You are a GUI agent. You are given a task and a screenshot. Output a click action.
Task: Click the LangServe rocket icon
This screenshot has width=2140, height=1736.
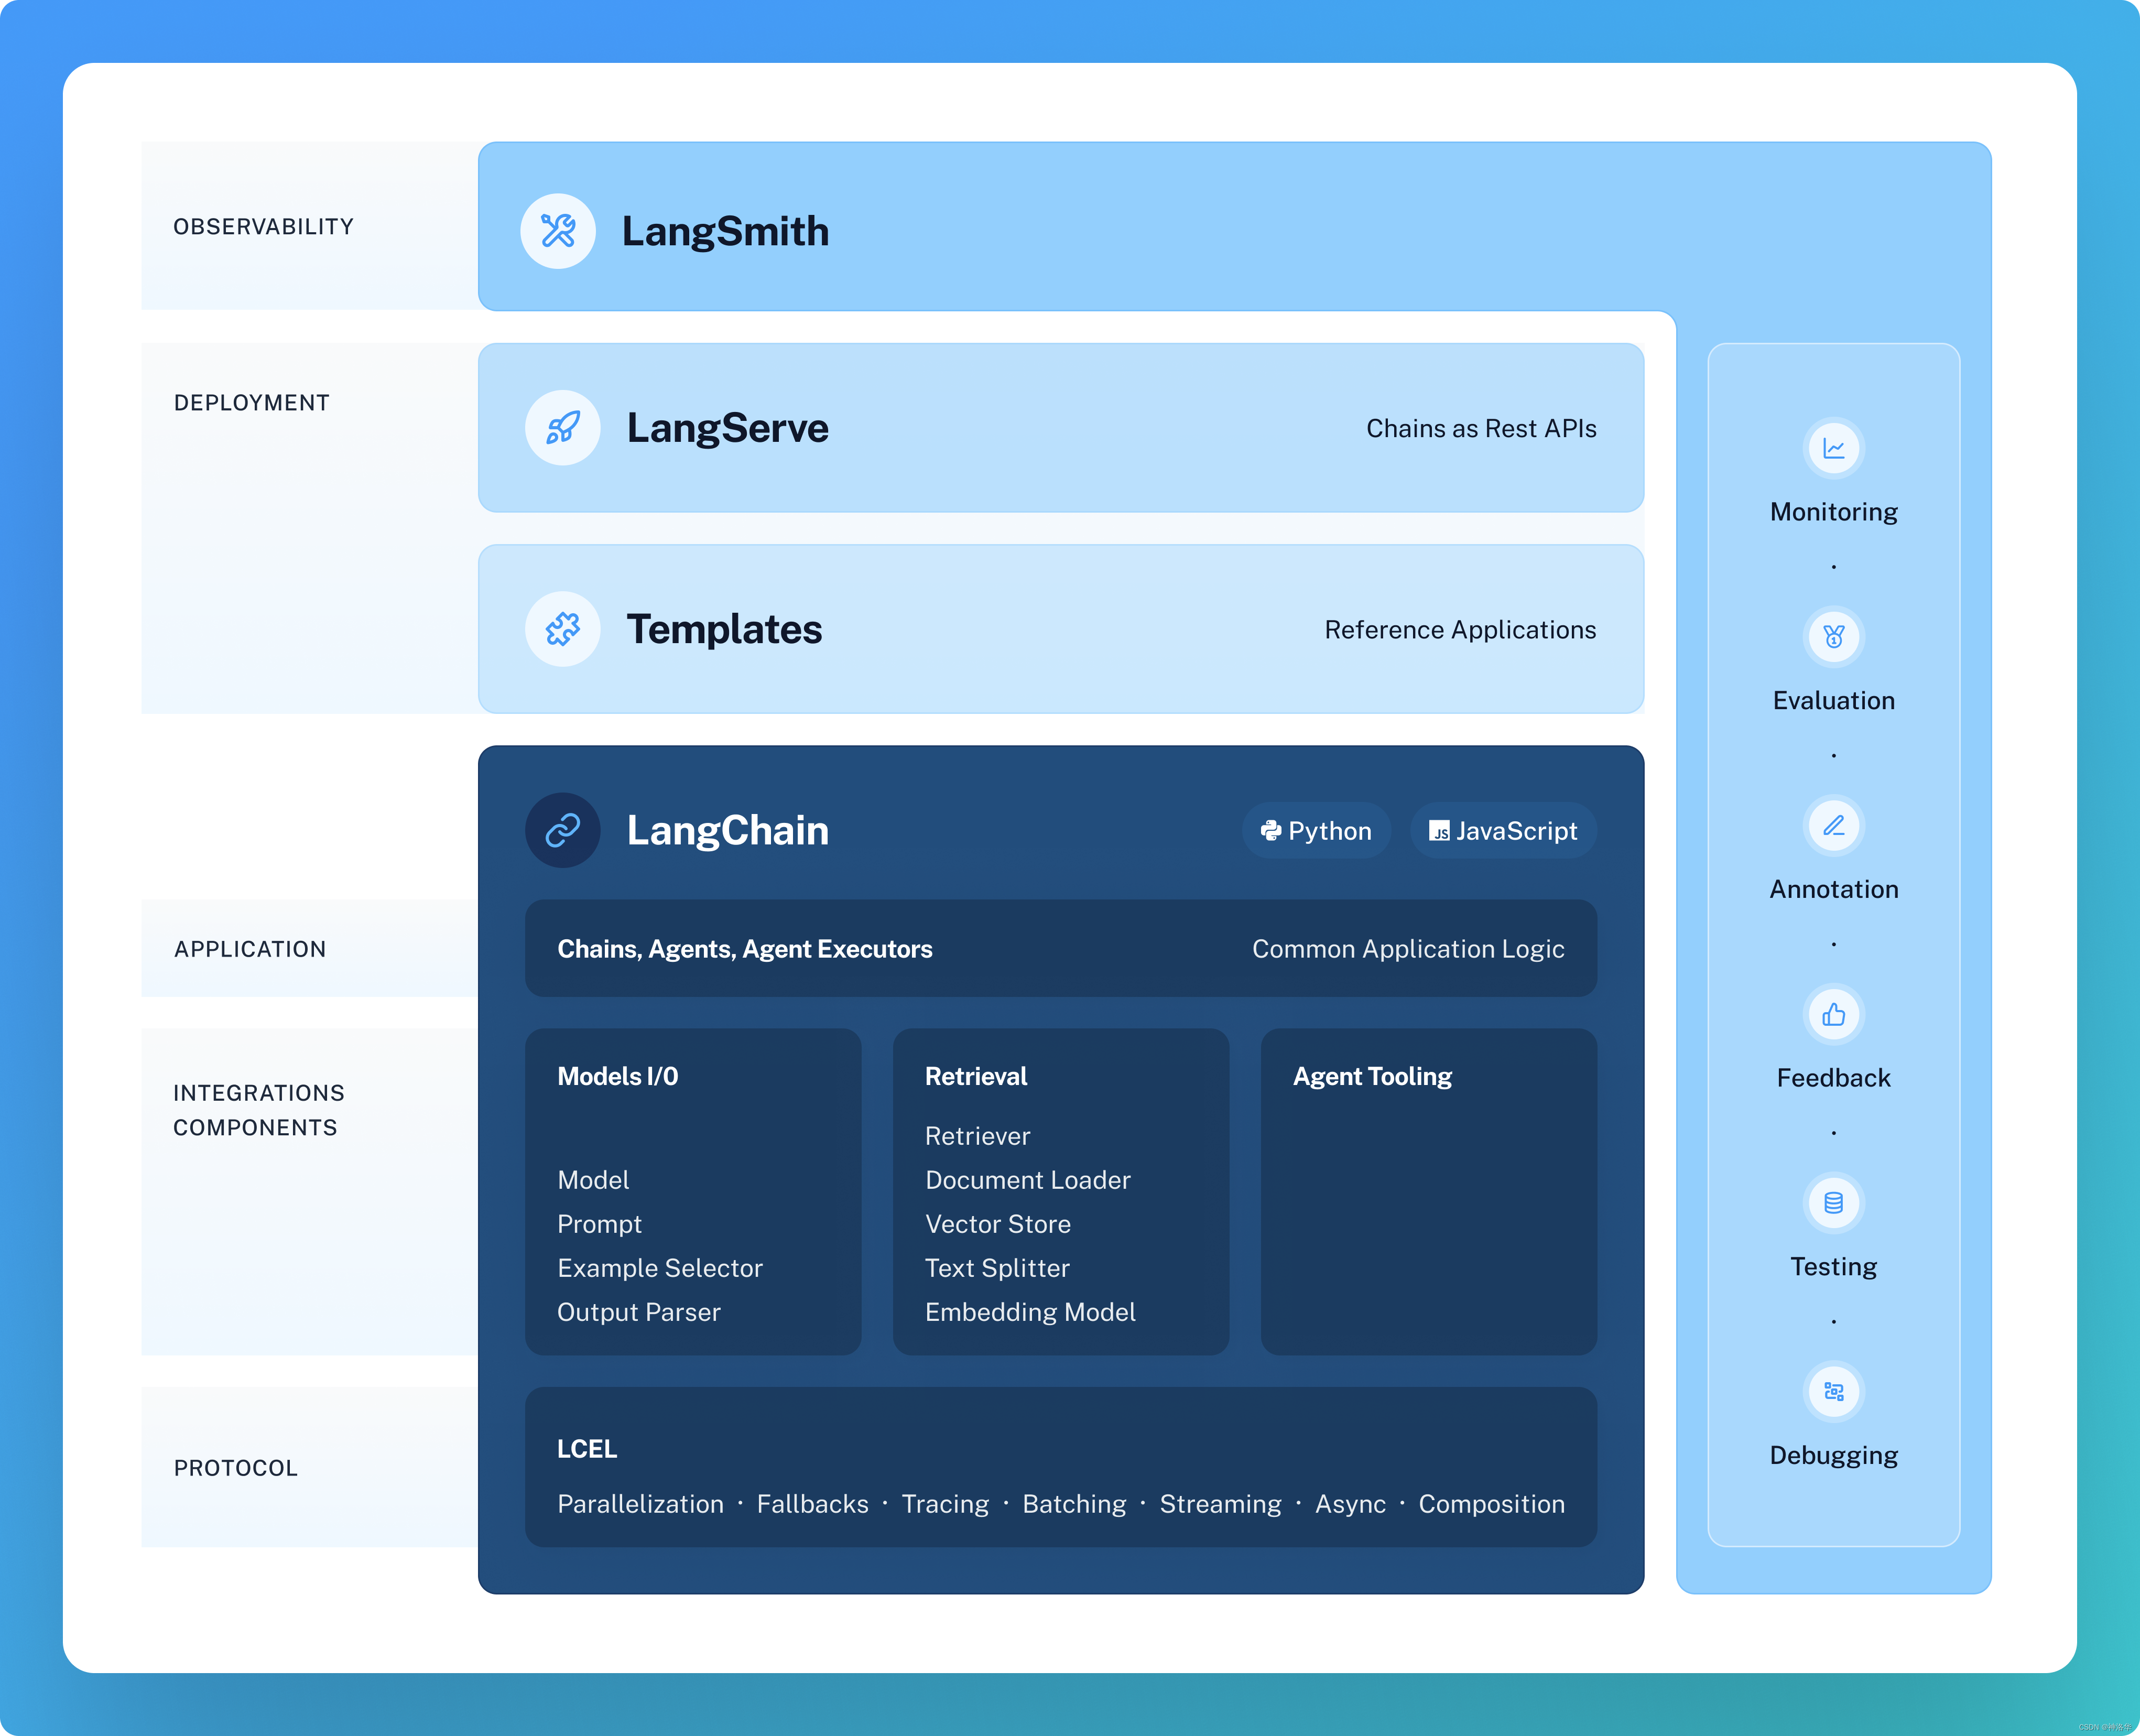pyautogui.click(x=563, y=428)
